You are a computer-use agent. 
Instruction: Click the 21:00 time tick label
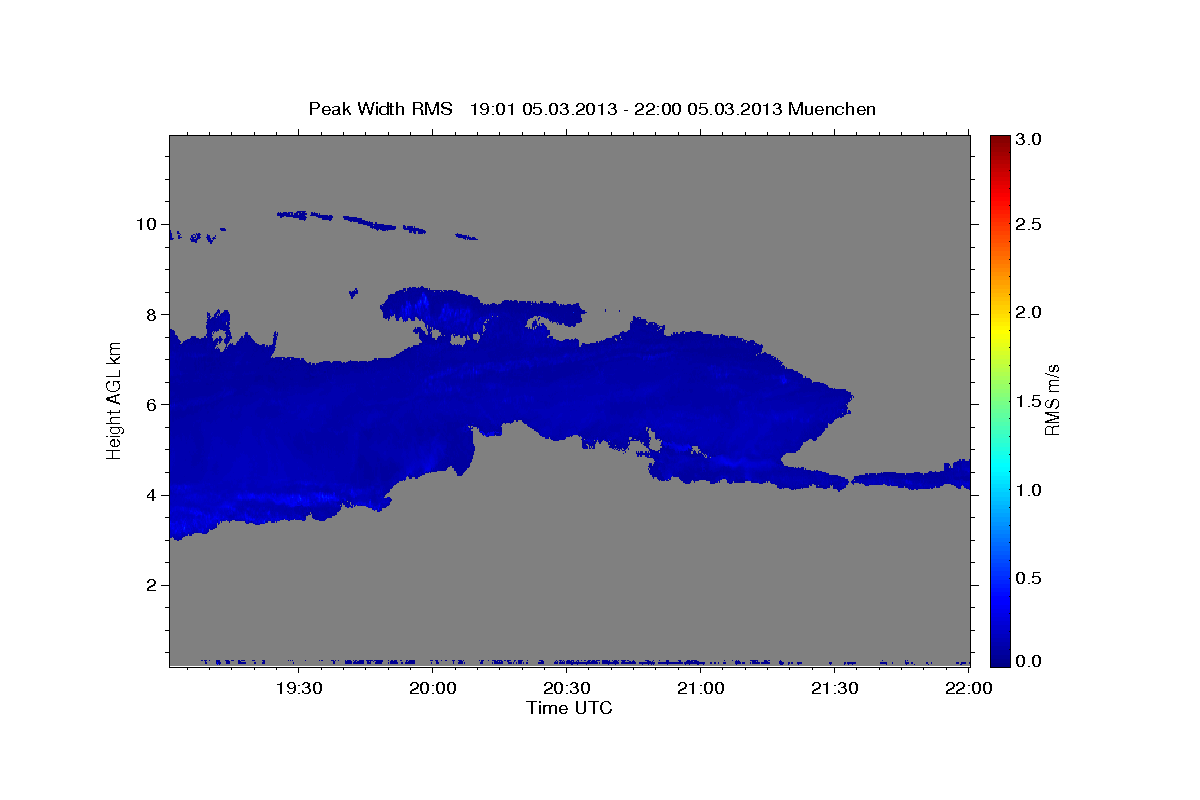click(x=701, y=689)
